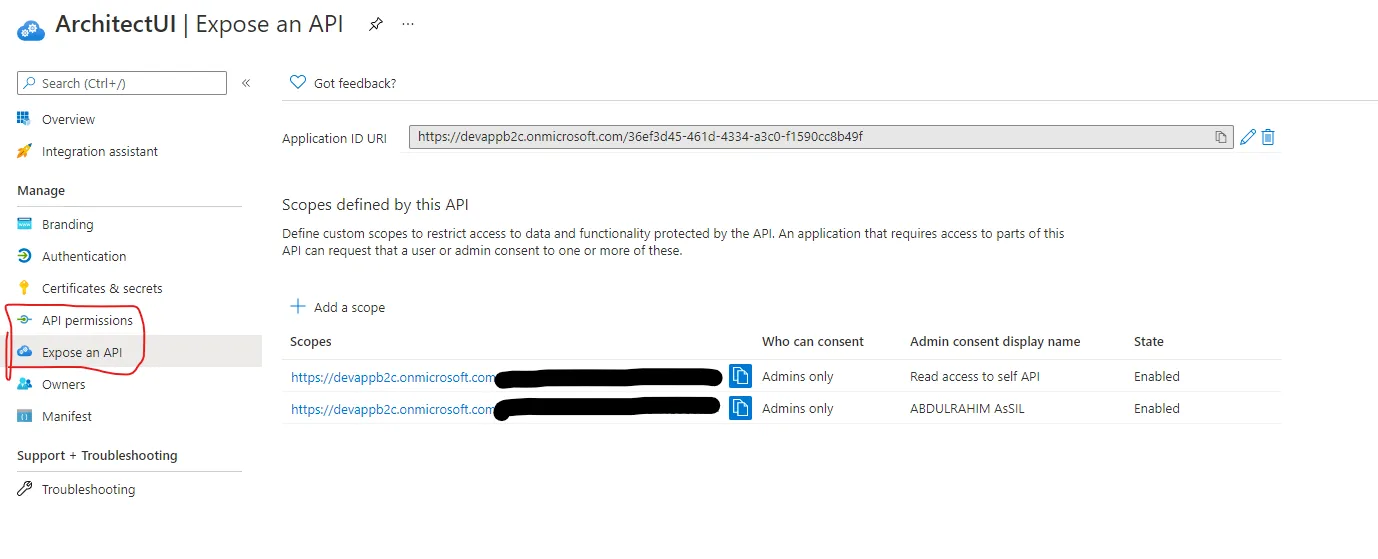Image resolution: width=1378 pixels, height=559 pixels.
Task: Focus the sidebar Search box
Action: tap(122, 83)
